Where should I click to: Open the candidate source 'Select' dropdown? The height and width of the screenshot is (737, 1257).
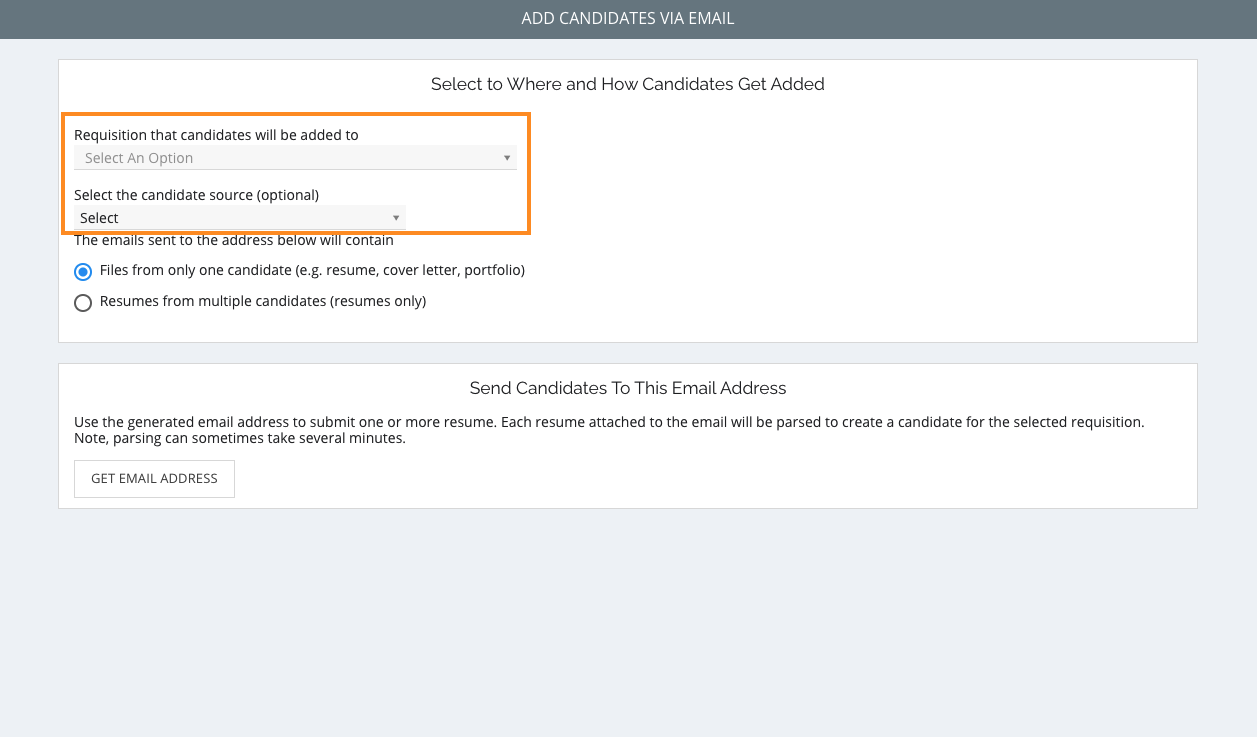pyautogui.click(x=240, y=218)
